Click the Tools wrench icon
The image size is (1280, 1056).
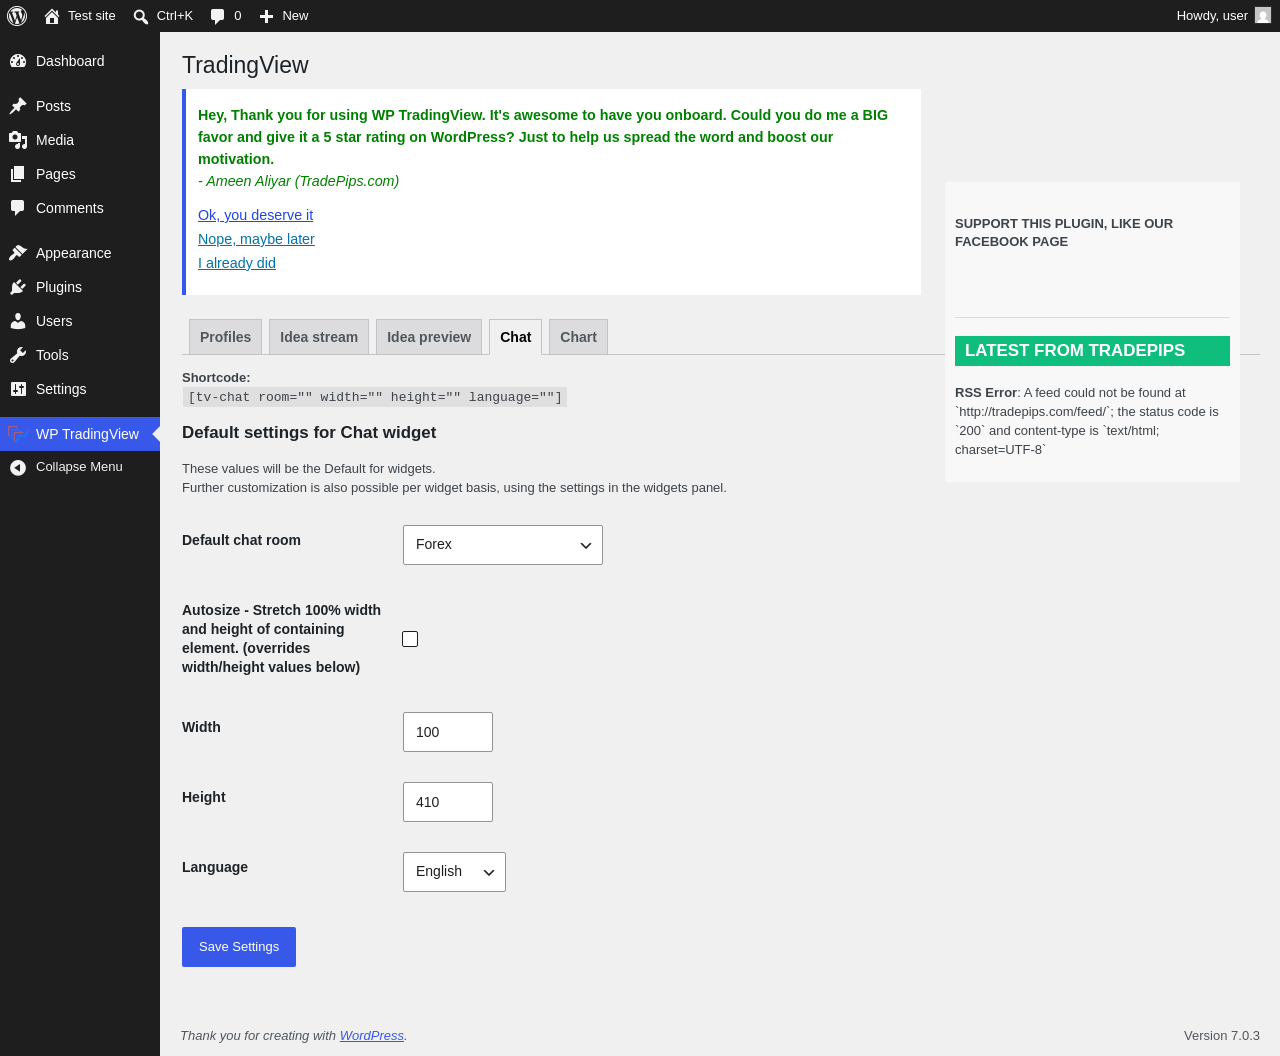click(x=18, y=355)
